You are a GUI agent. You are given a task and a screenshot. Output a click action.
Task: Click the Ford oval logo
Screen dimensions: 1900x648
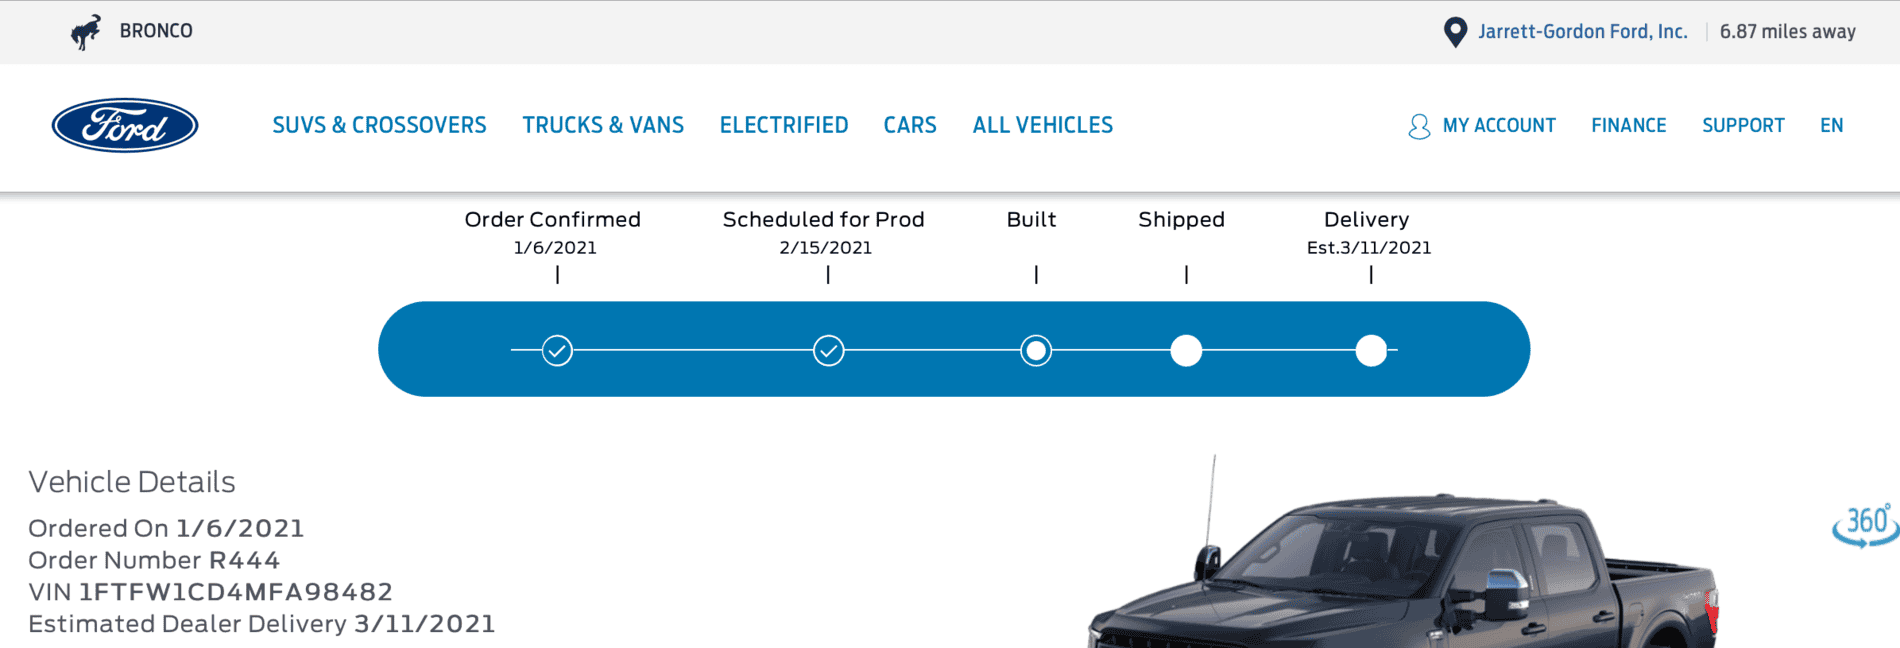(125, 126)
